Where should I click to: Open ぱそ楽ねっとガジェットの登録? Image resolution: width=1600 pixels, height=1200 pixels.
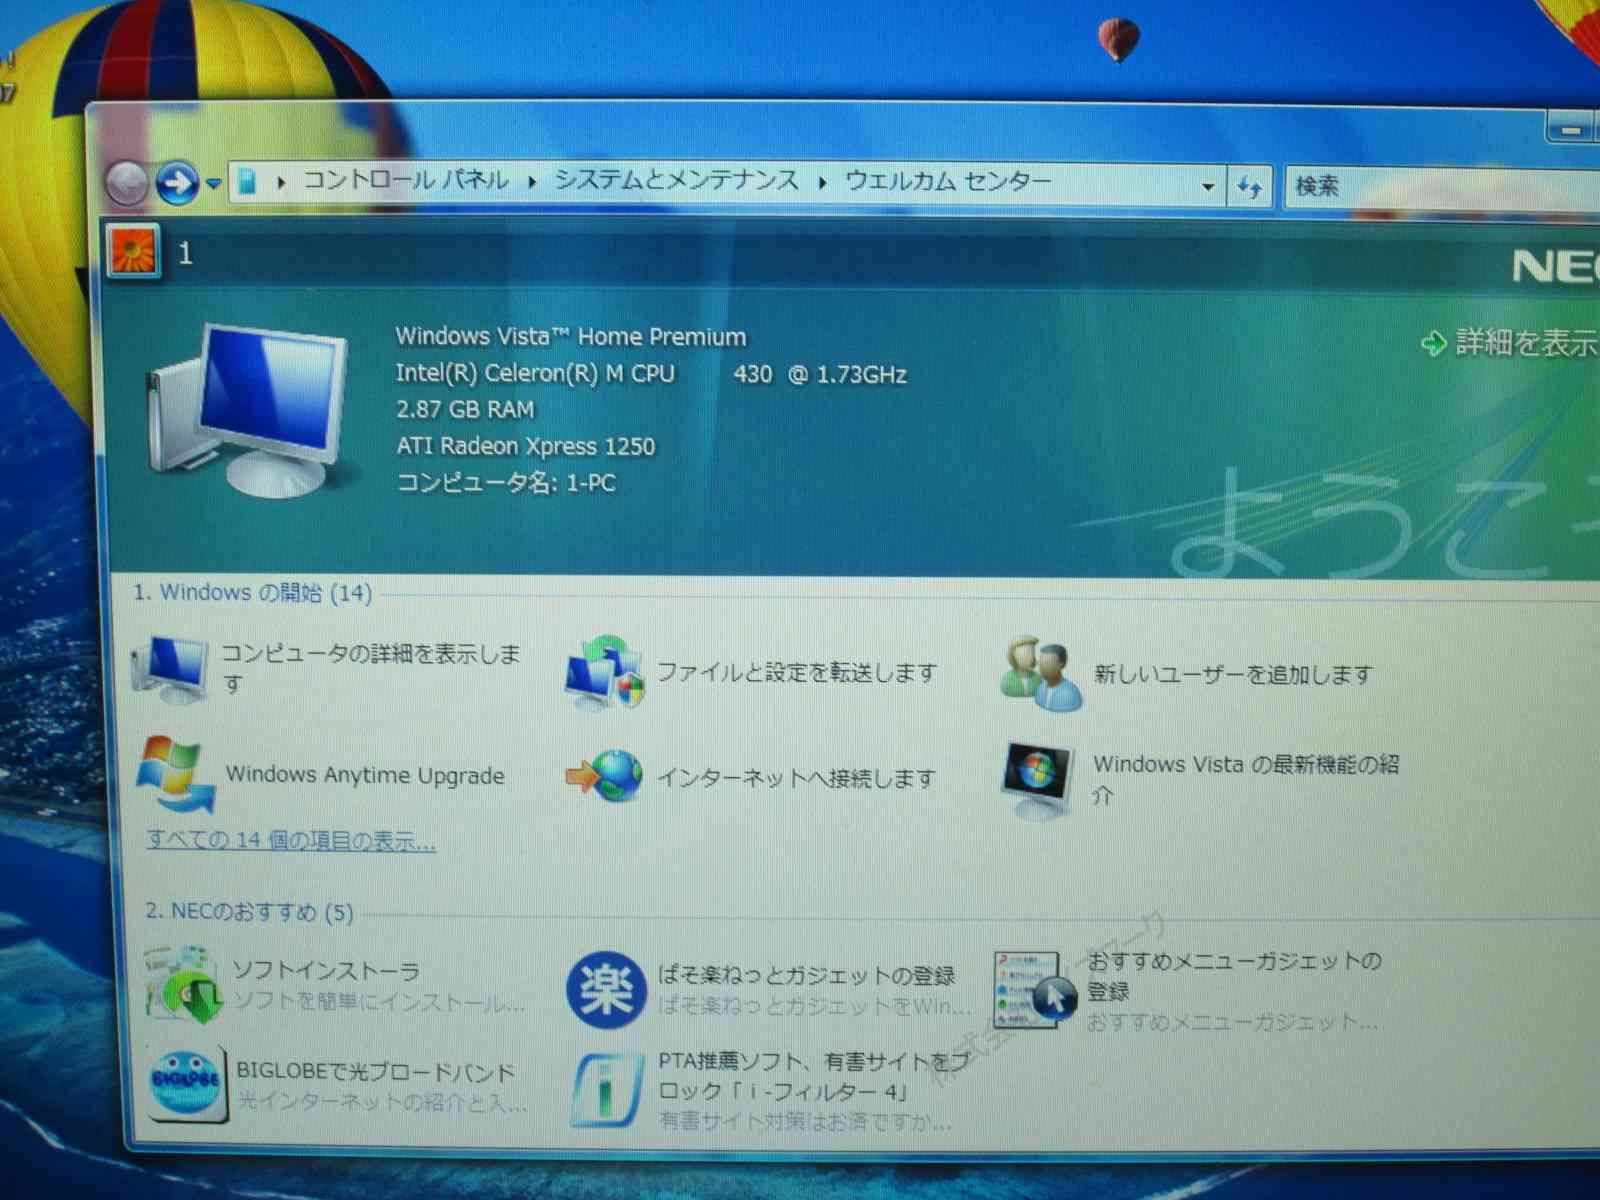click(x=810, y=977)
